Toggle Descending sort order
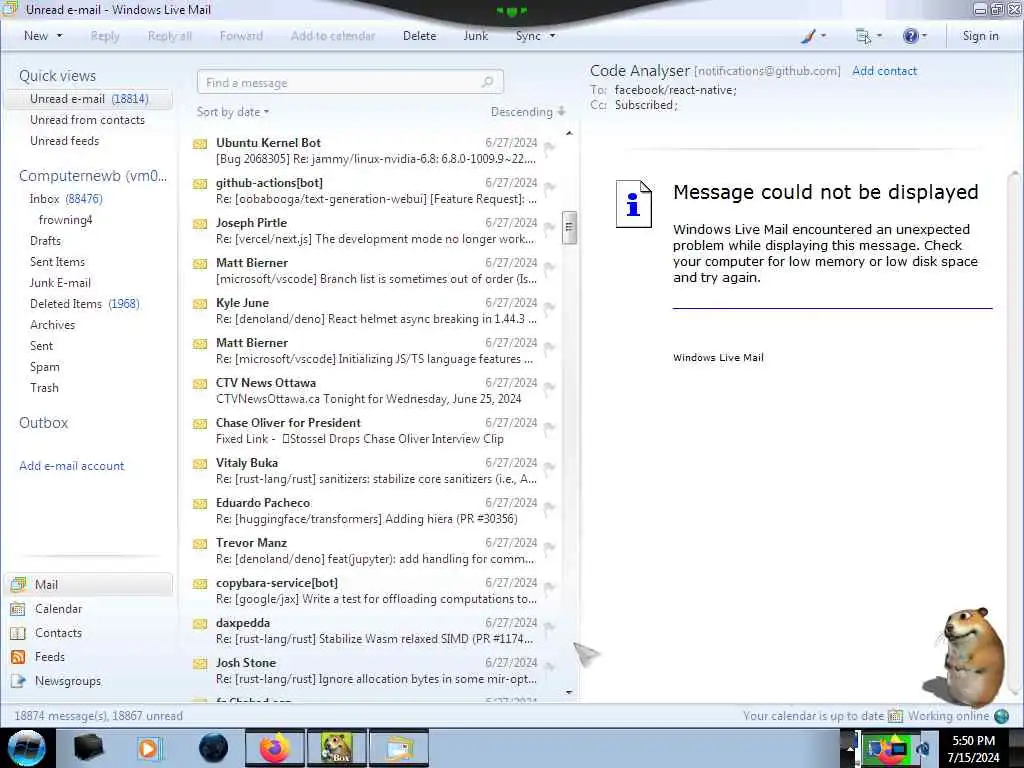This screenshot has height=768, width=1024. click(x=528, y=112)
